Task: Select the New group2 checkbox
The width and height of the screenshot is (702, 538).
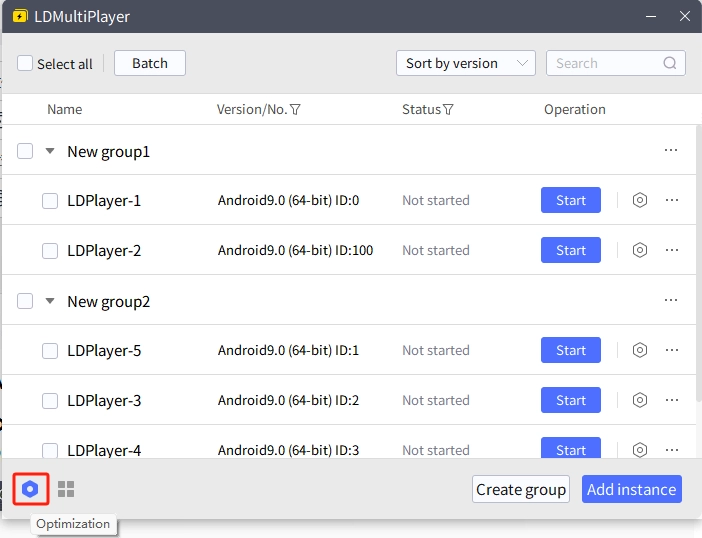Action: (25, 301)
